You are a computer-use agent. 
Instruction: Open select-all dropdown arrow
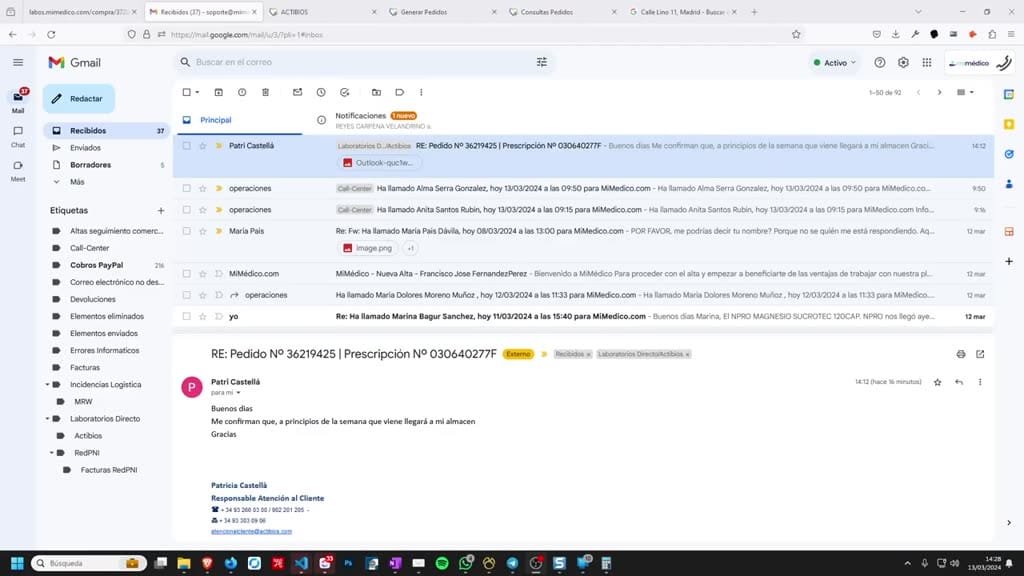pos(197,93)
